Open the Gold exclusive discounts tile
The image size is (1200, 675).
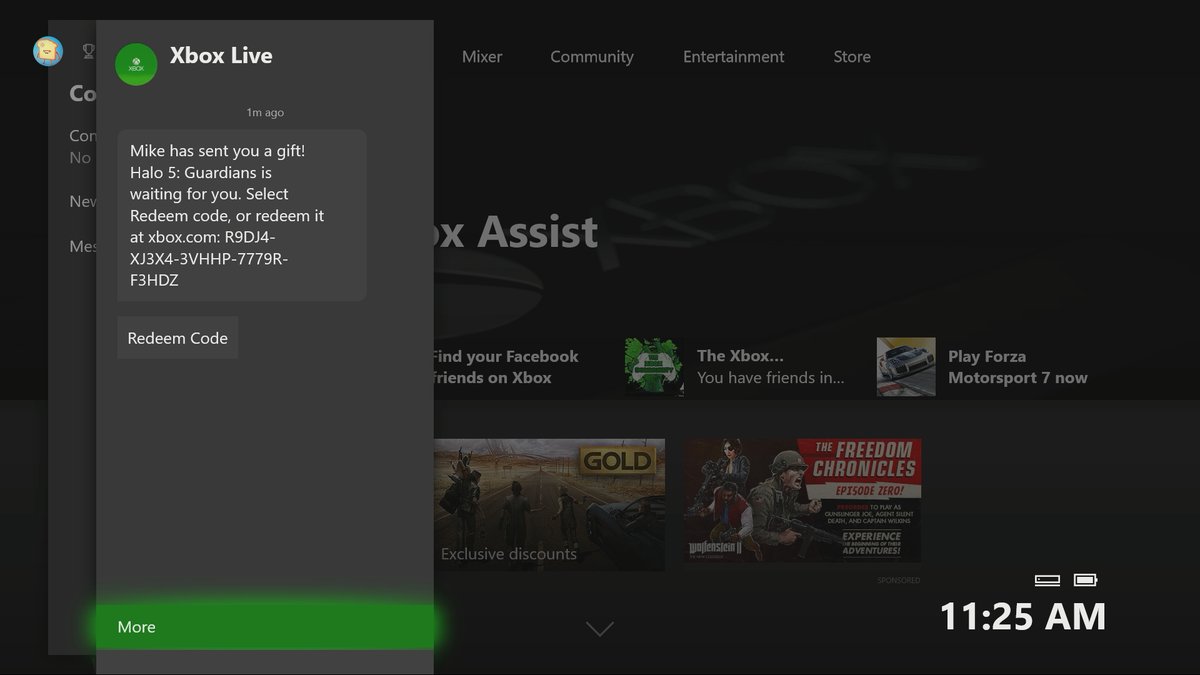click(x=549, y=504)
